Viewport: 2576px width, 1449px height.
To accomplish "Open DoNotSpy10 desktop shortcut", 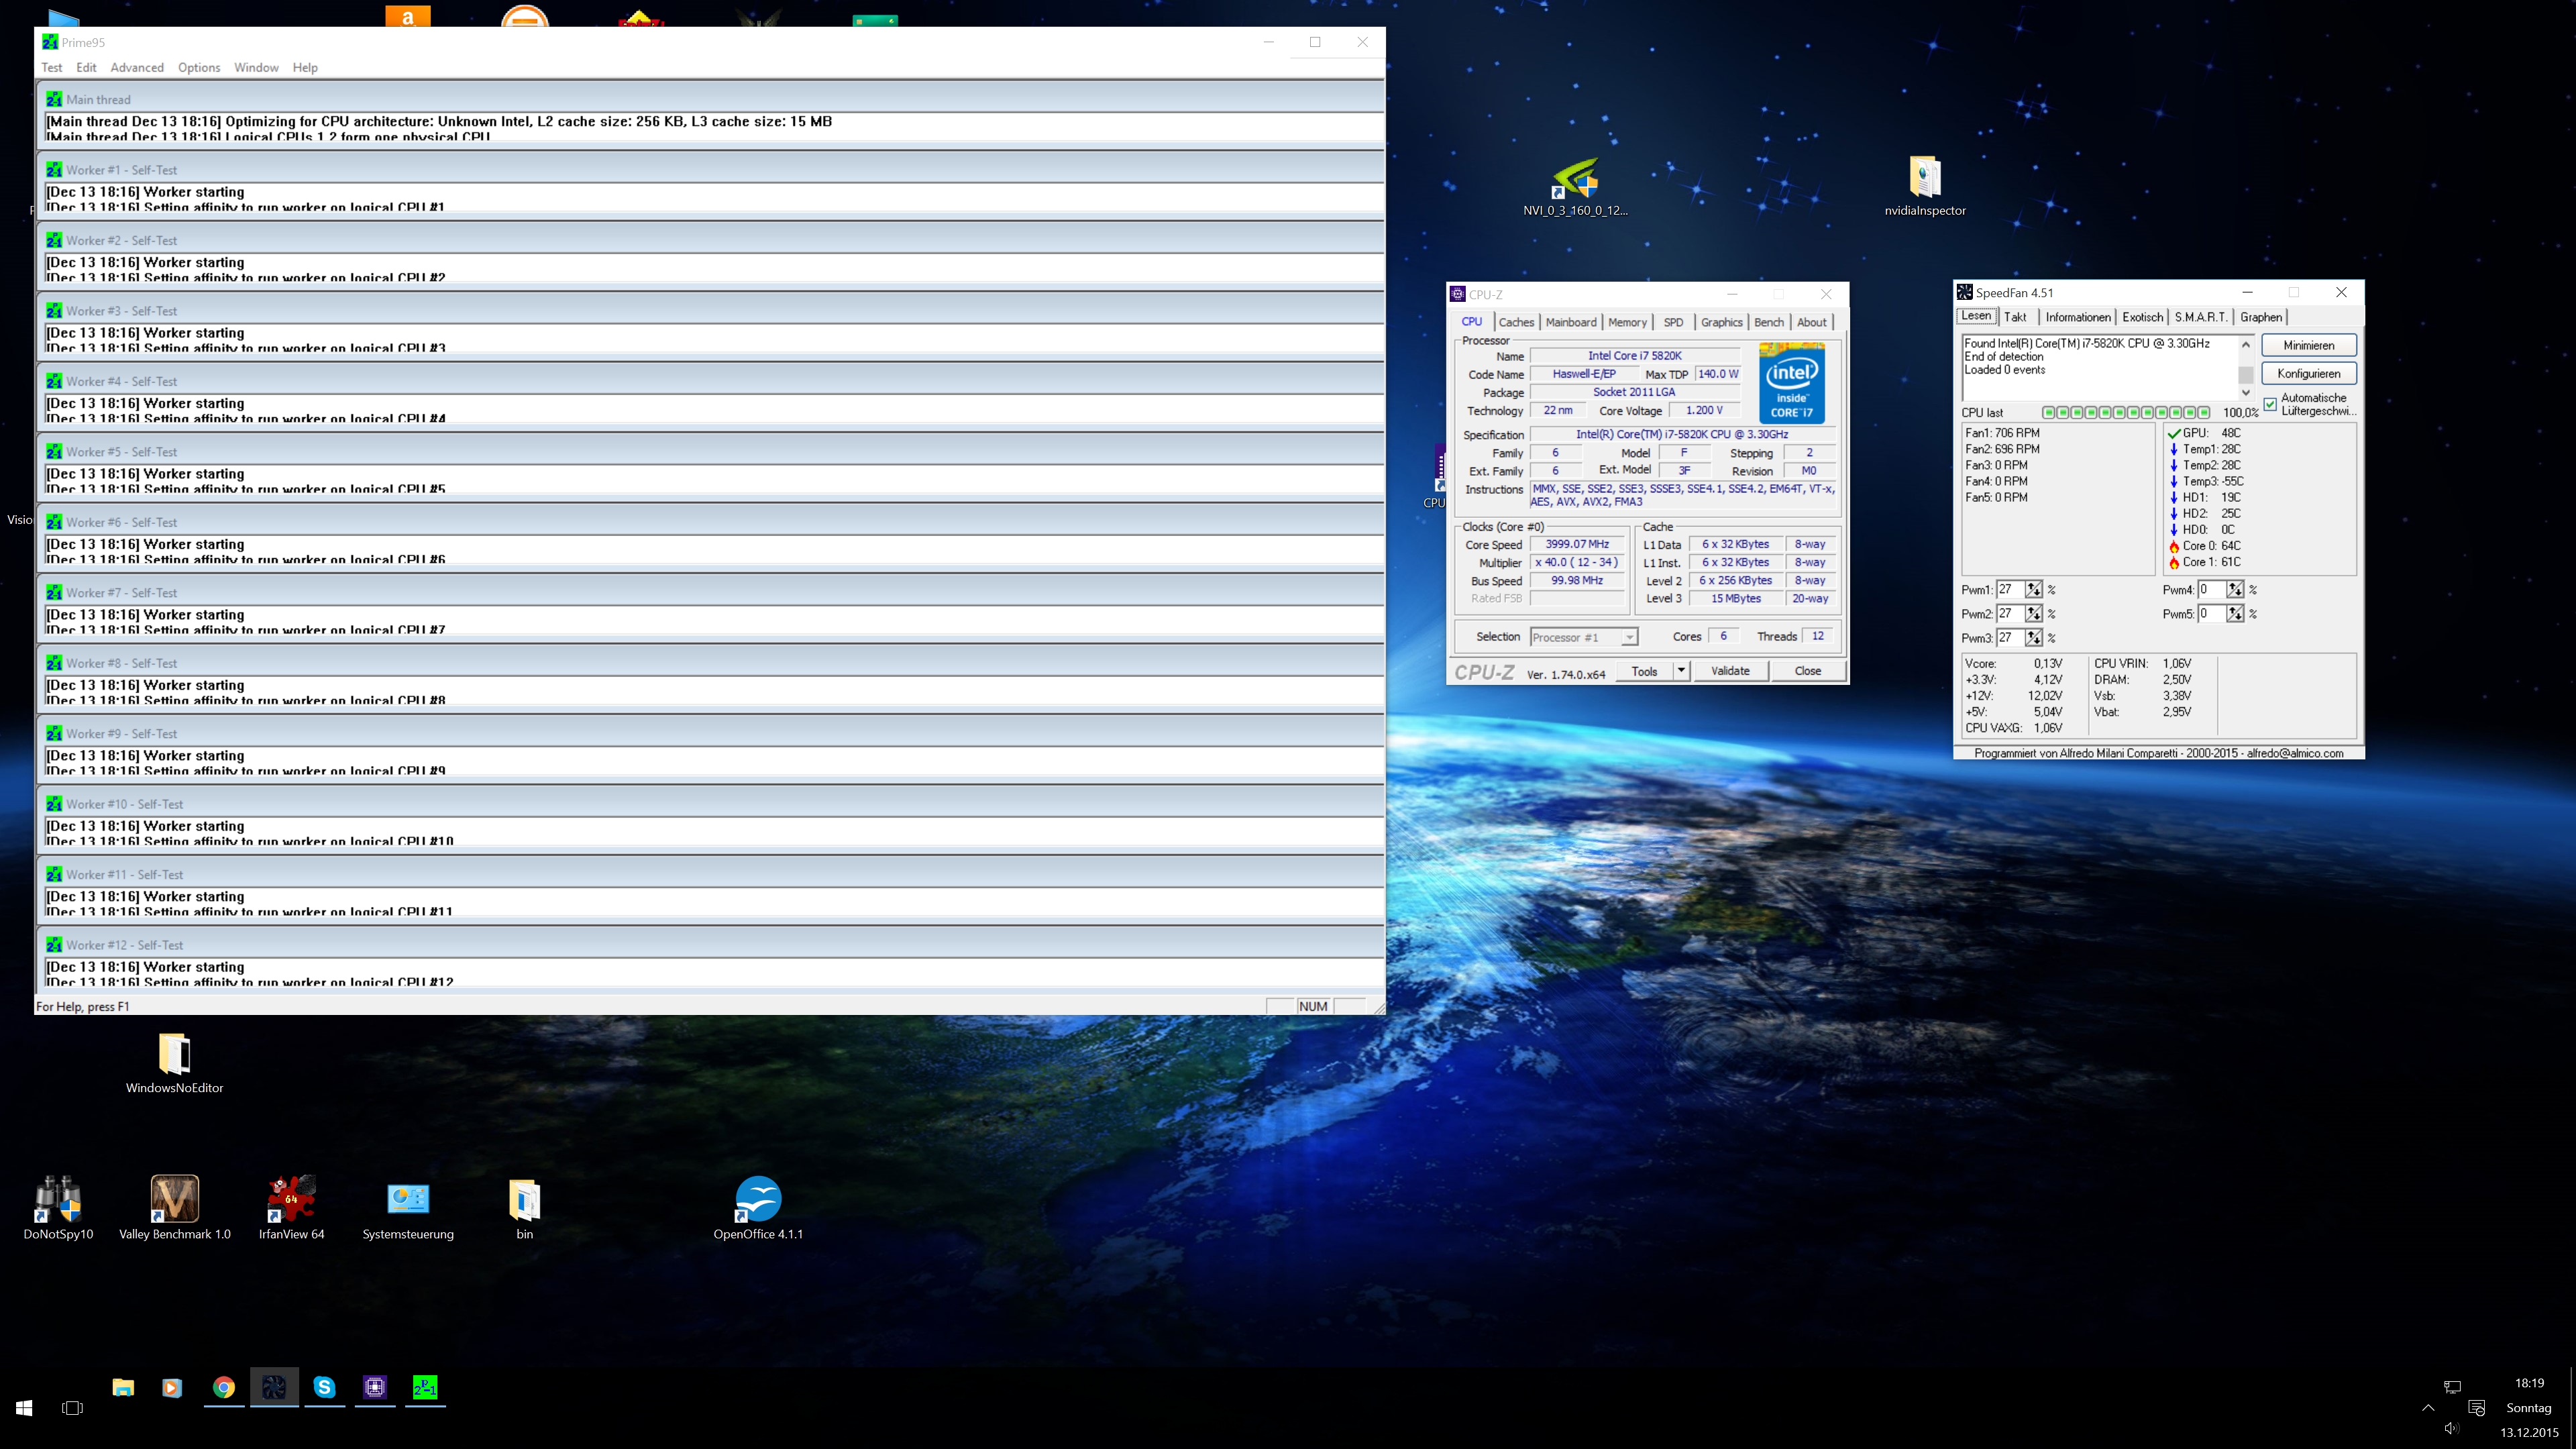I will click(x=58, y=1198).
